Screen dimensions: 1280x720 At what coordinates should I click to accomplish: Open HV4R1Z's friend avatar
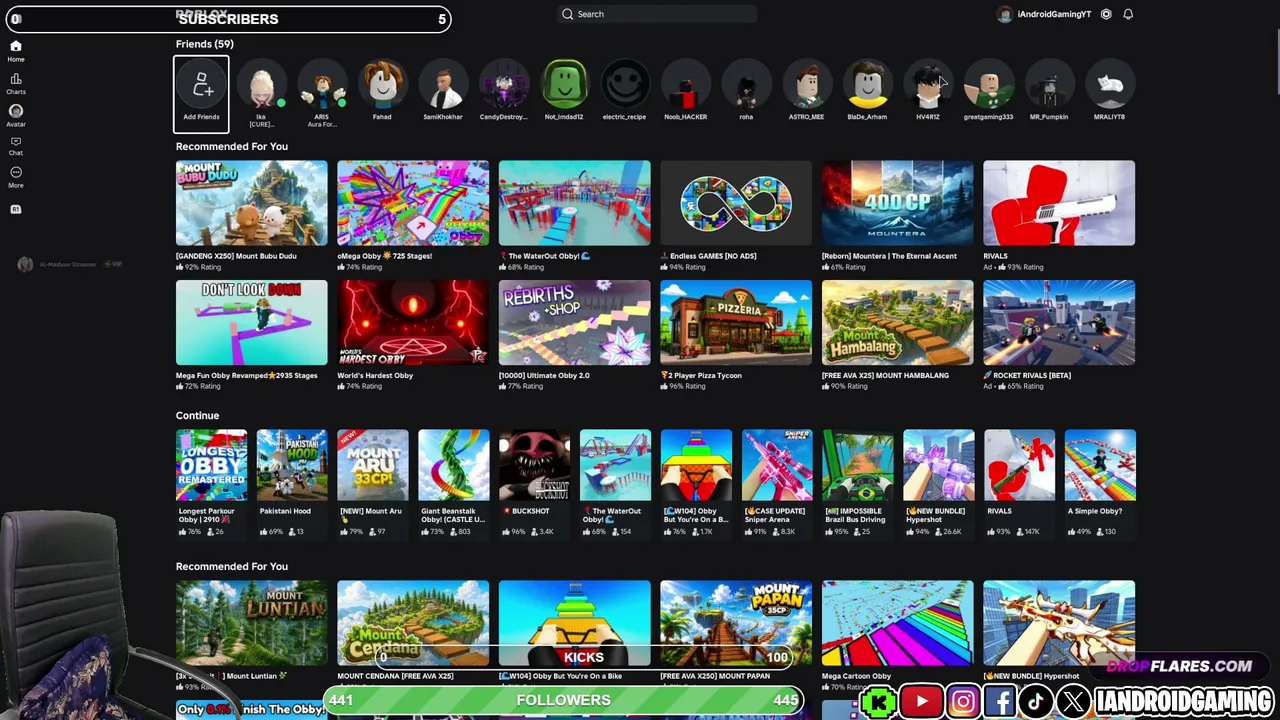pos(928,86)
